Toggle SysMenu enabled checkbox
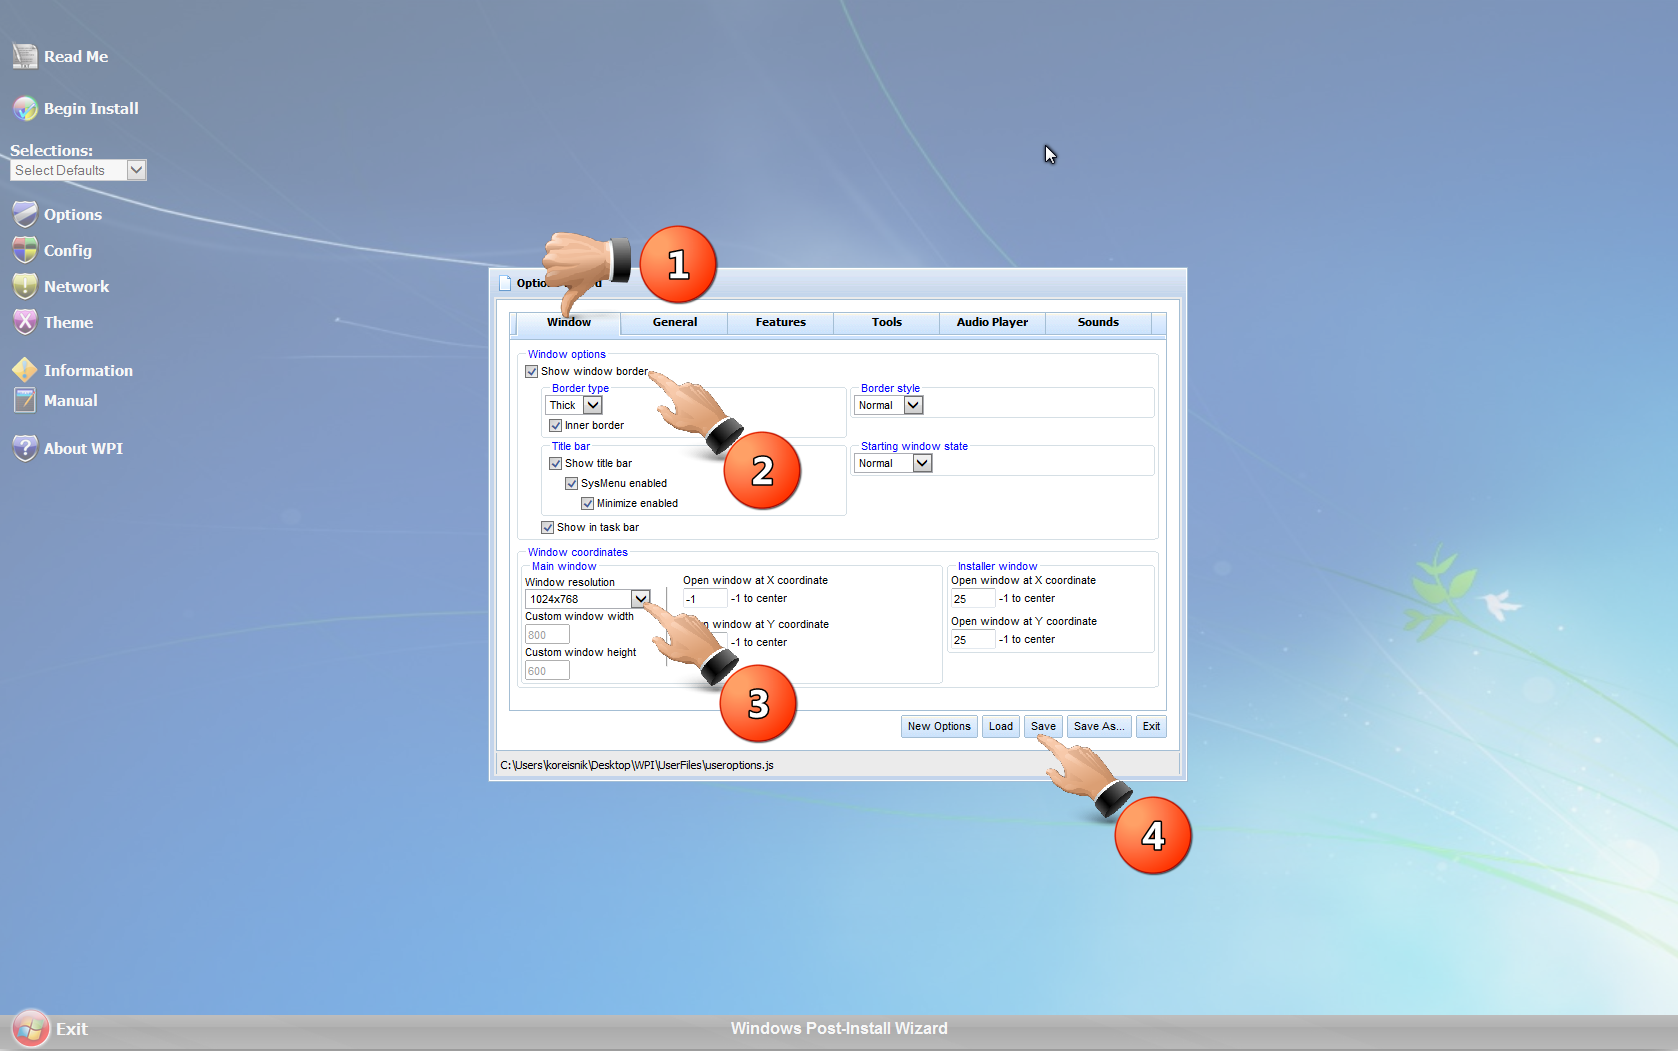 (572, 484)
